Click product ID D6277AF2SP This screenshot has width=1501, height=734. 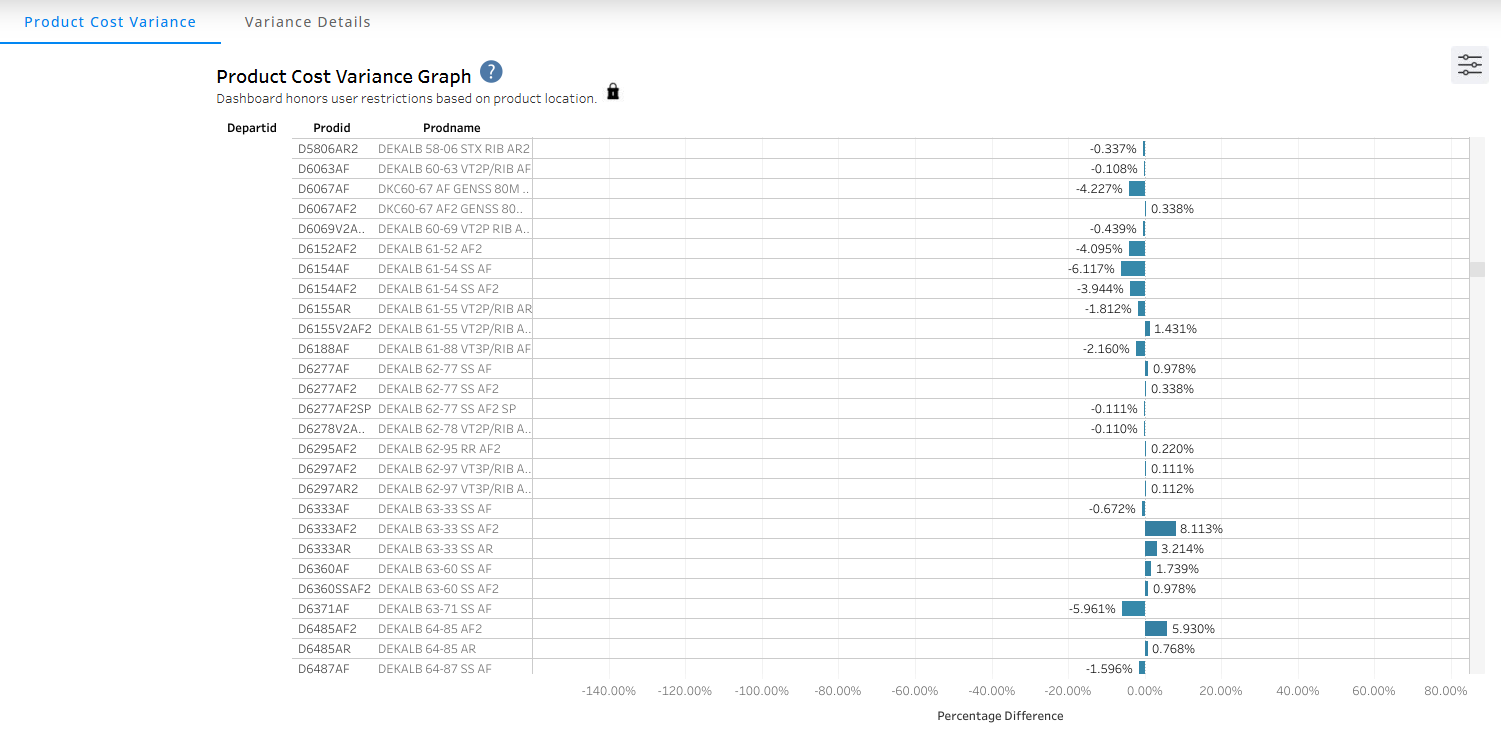(334, 409)
